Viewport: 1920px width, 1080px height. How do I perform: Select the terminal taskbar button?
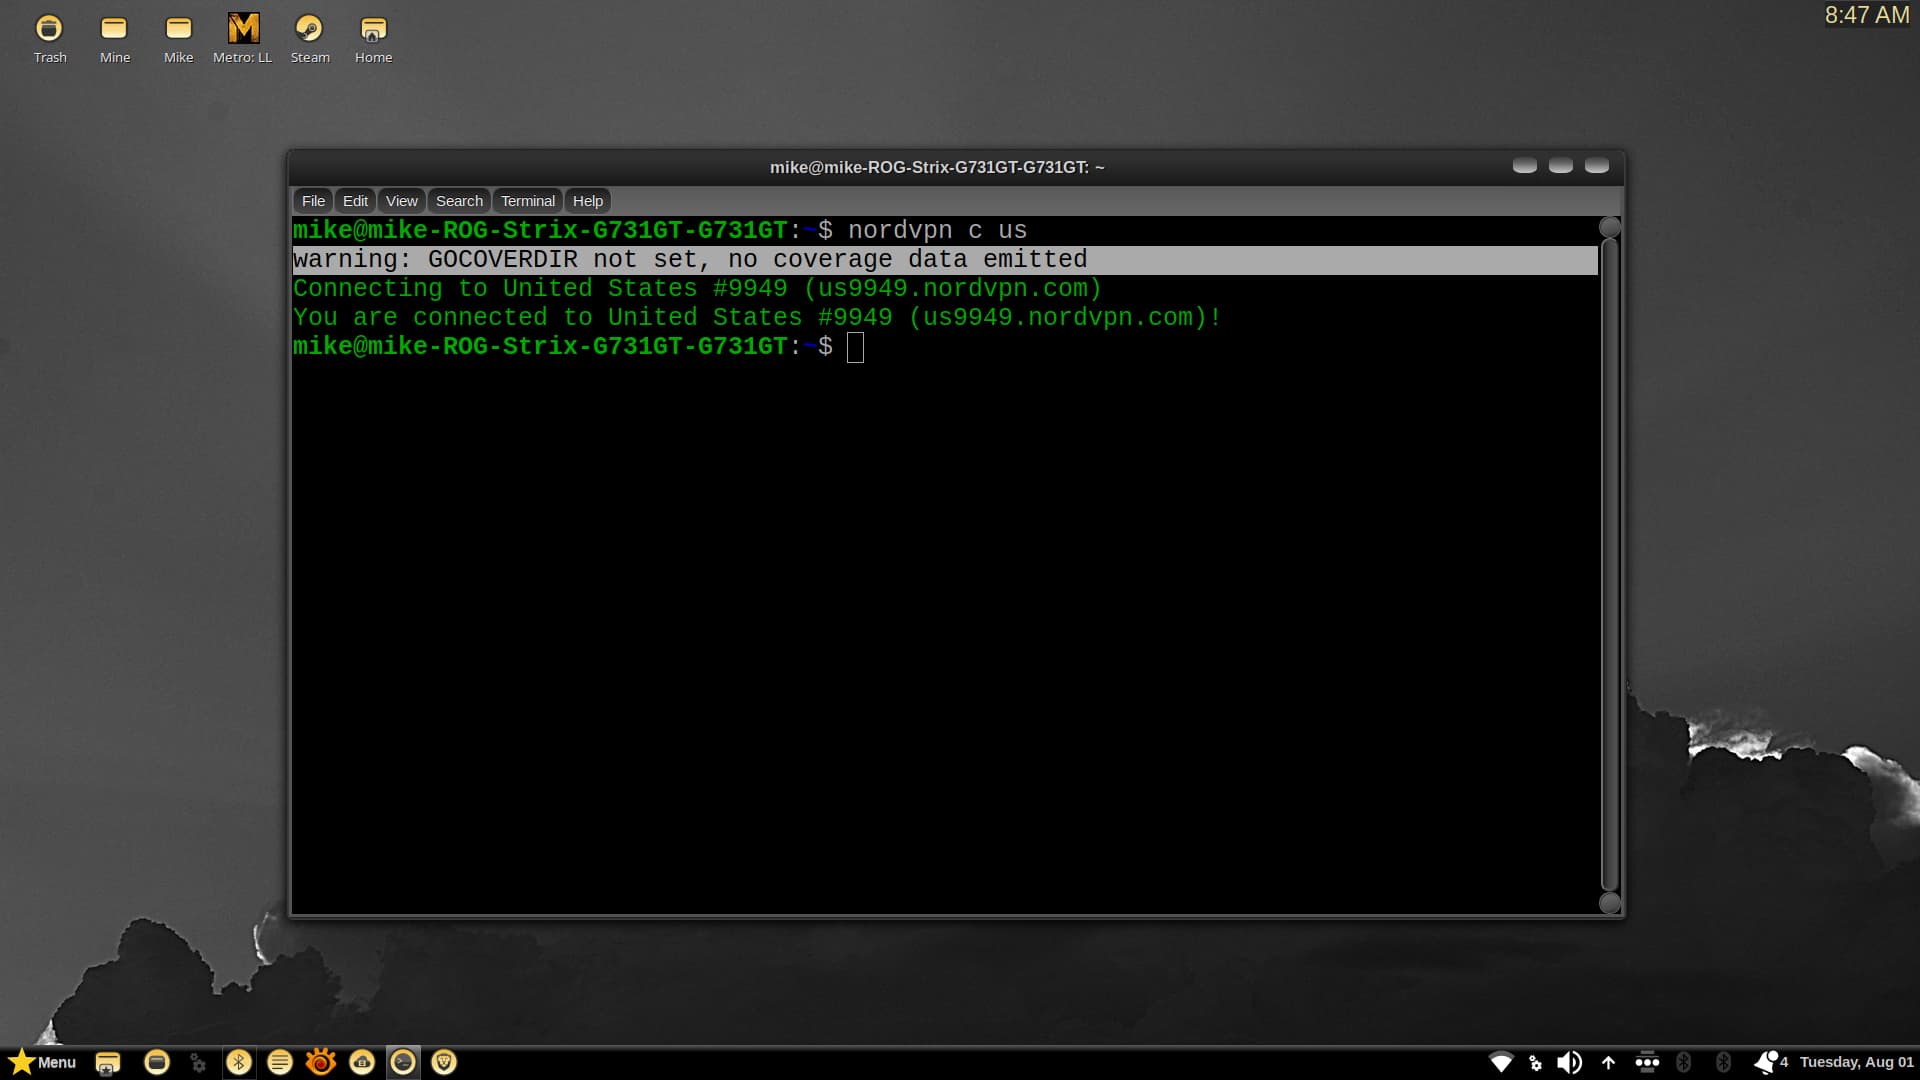point(403,1062)
